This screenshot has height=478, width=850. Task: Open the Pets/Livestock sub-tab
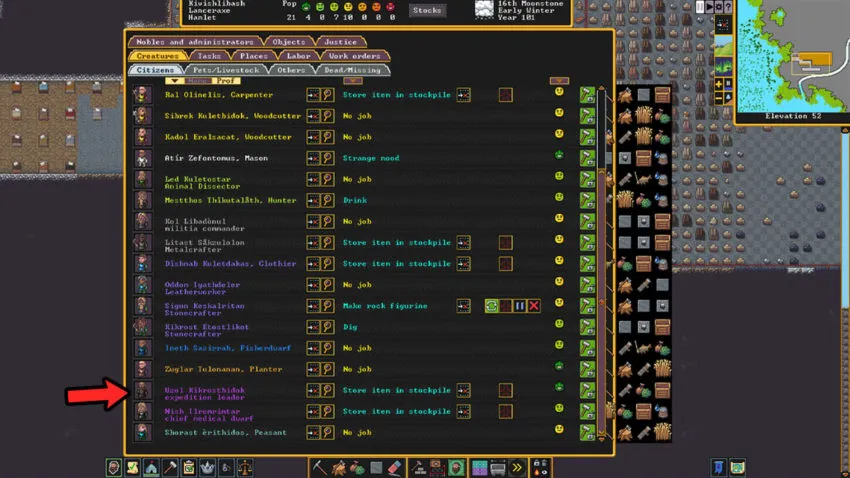[x=223, y=70]
